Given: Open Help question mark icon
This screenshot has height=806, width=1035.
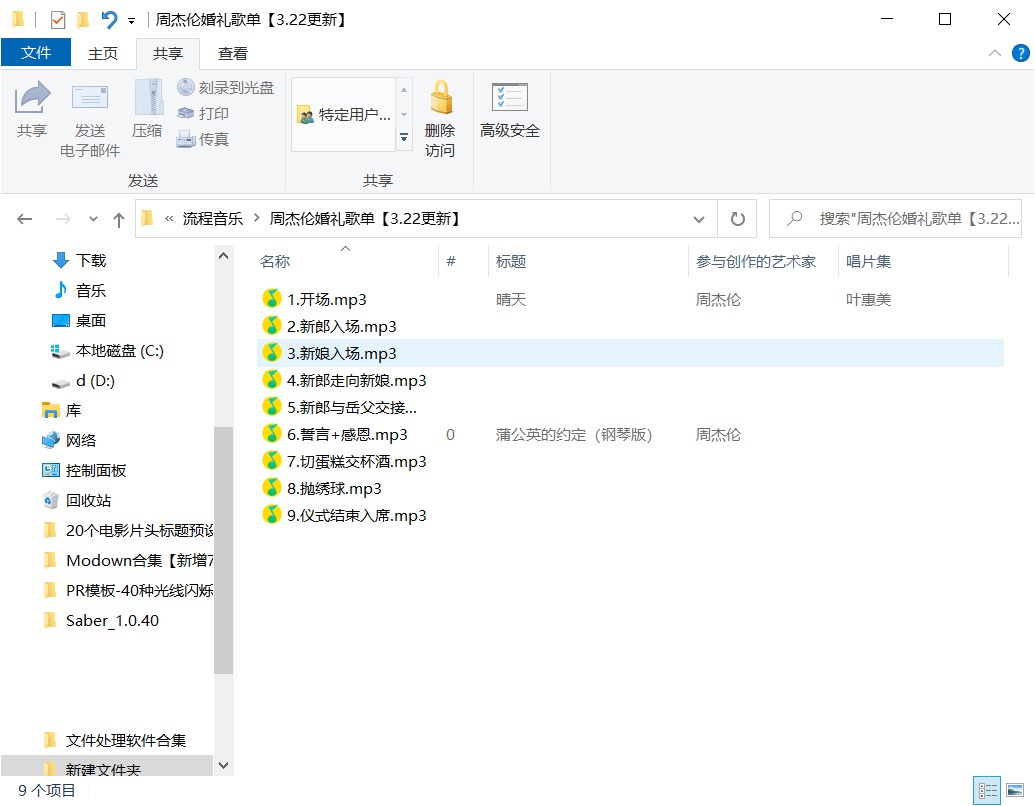Looking at the screenshot, I should (1020, 53).
